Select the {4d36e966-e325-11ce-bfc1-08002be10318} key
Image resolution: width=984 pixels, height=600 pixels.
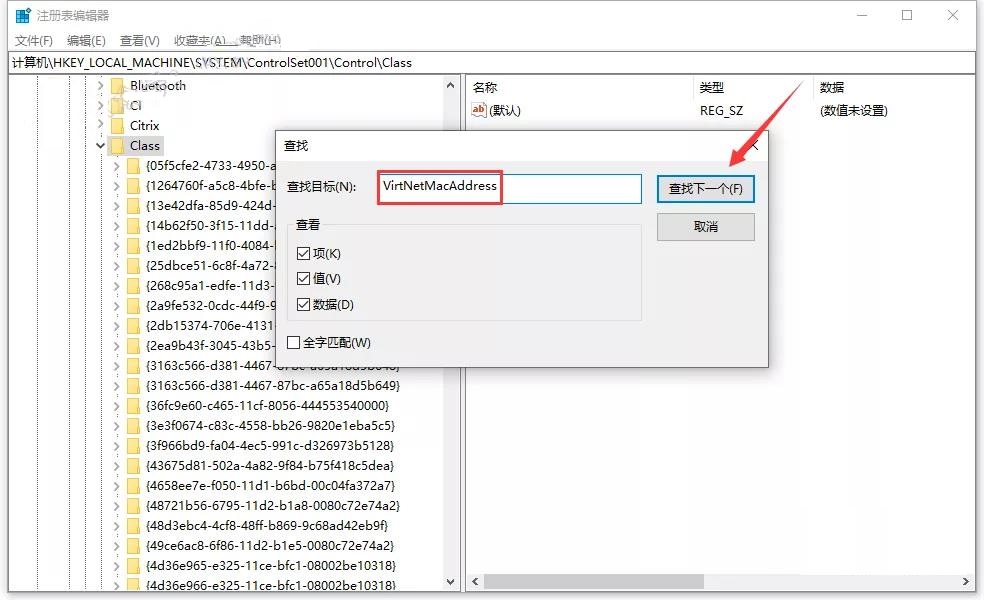point(270,585)
